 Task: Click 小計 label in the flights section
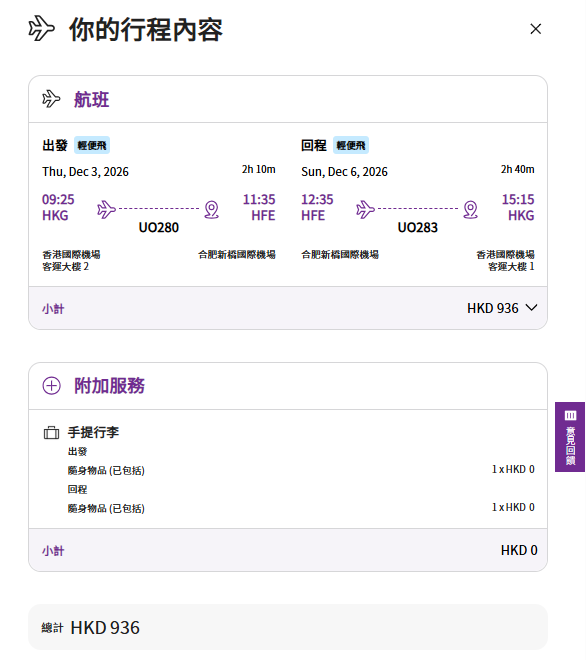coord(53,309)
